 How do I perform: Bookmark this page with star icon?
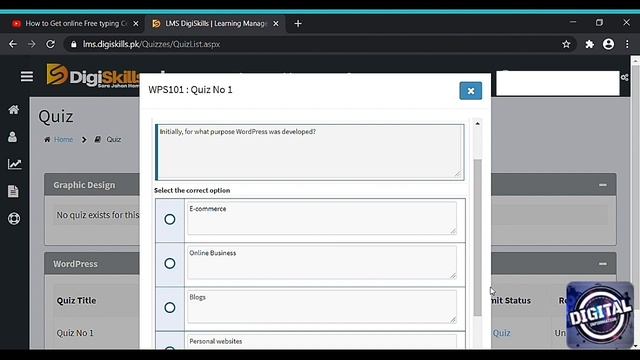[x=566, y=44]
